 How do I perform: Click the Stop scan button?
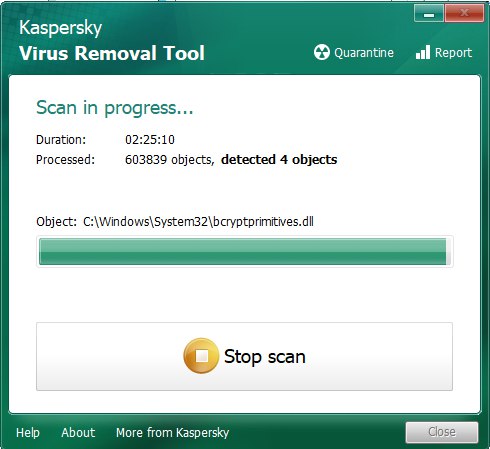tap(244, 356)
